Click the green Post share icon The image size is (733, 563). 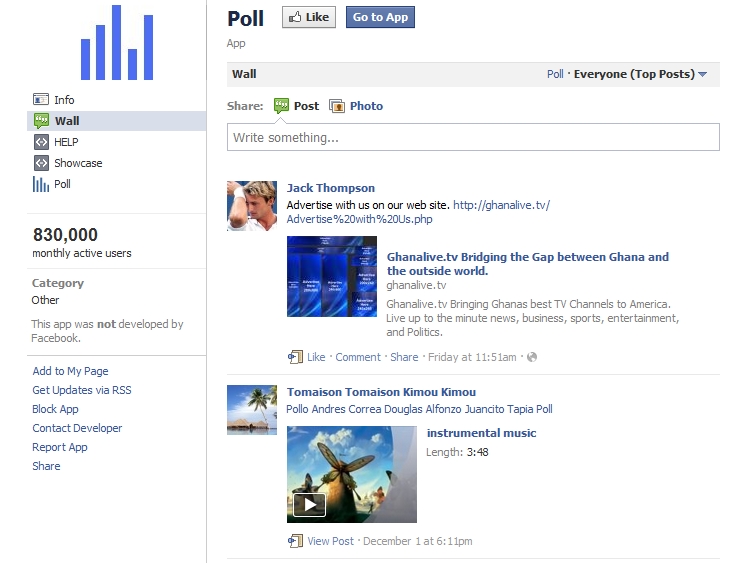point(281,106)
